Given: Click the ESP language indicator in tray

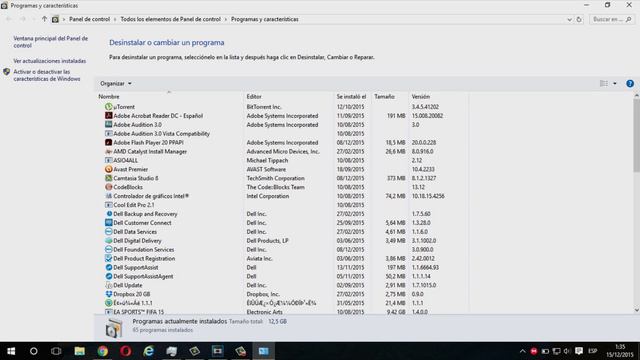Looking at the screenshot, I should click(x=593, y=351).
